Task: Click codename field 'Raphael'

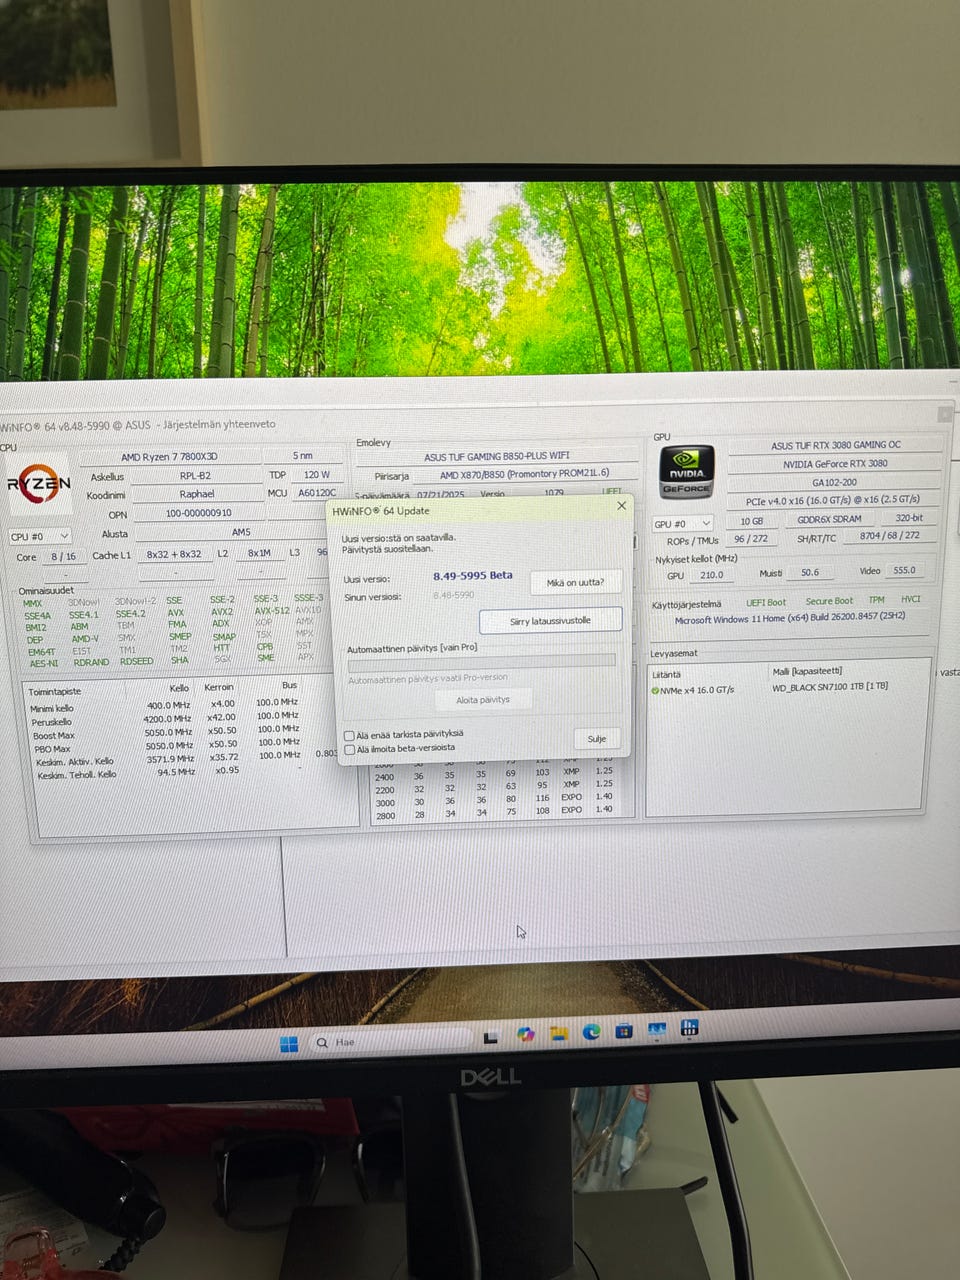Action: click(196, 494)
